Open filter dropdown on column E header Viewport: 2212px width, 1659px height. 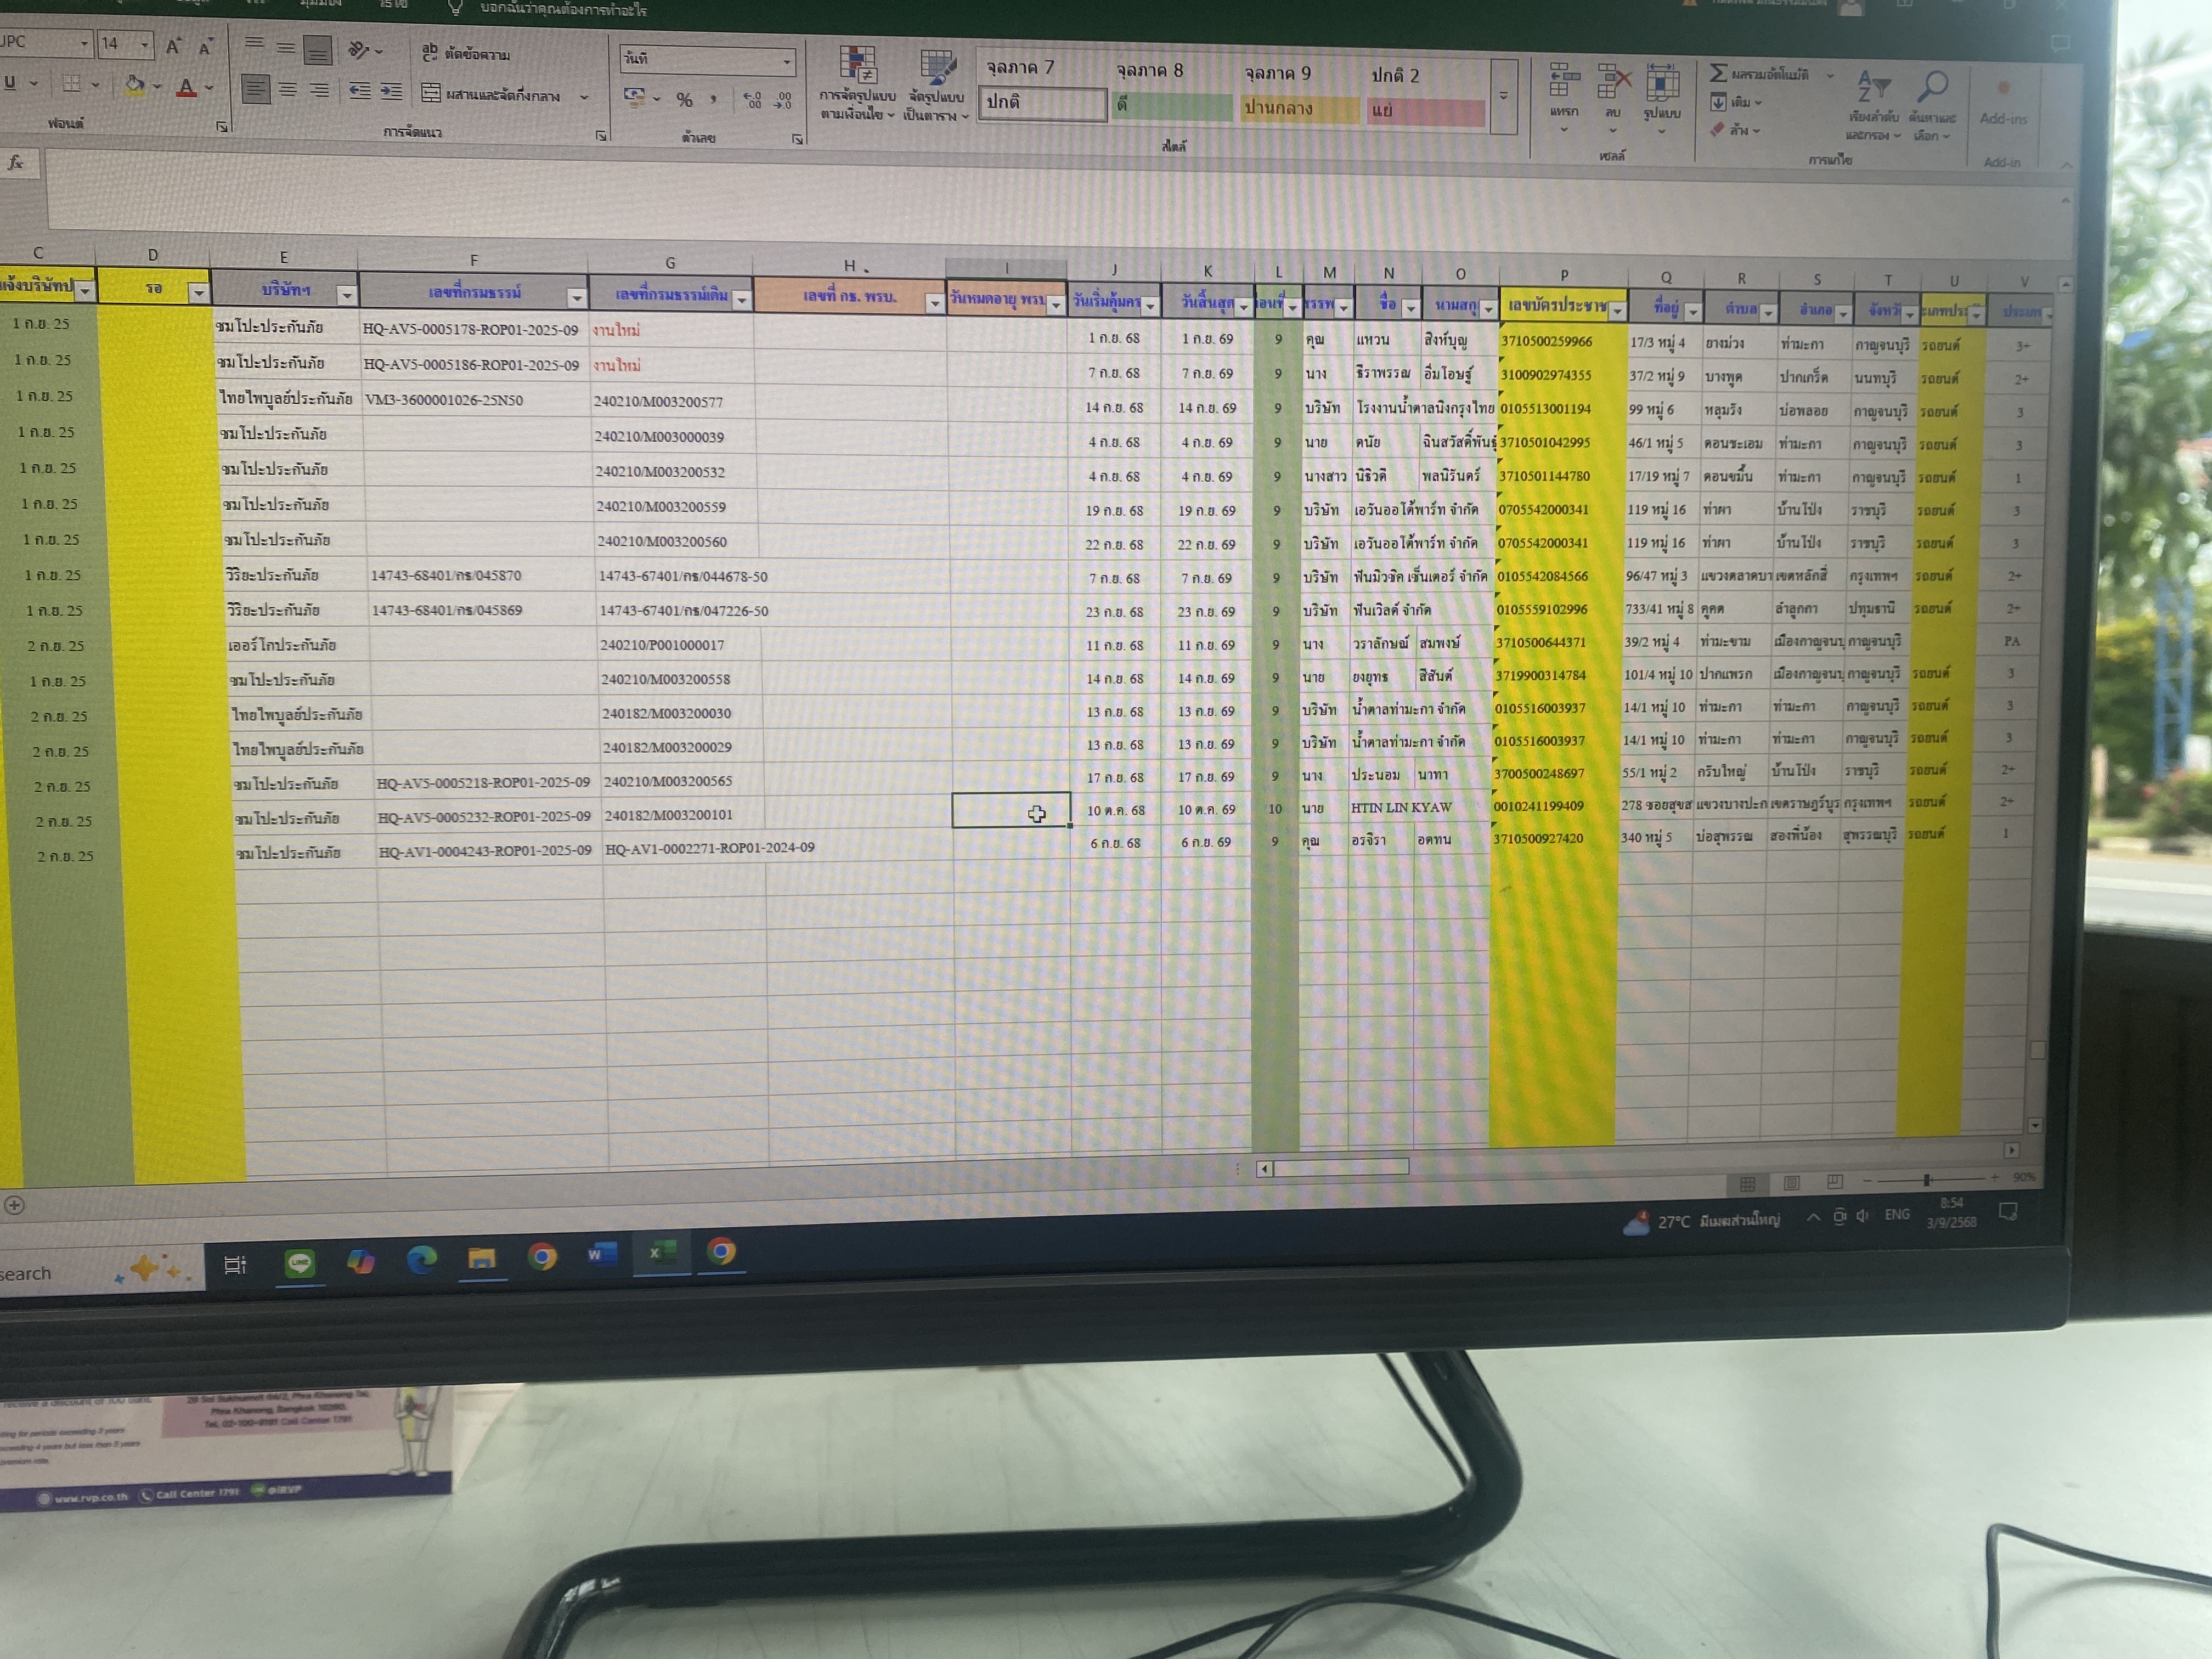coord(346,295)
